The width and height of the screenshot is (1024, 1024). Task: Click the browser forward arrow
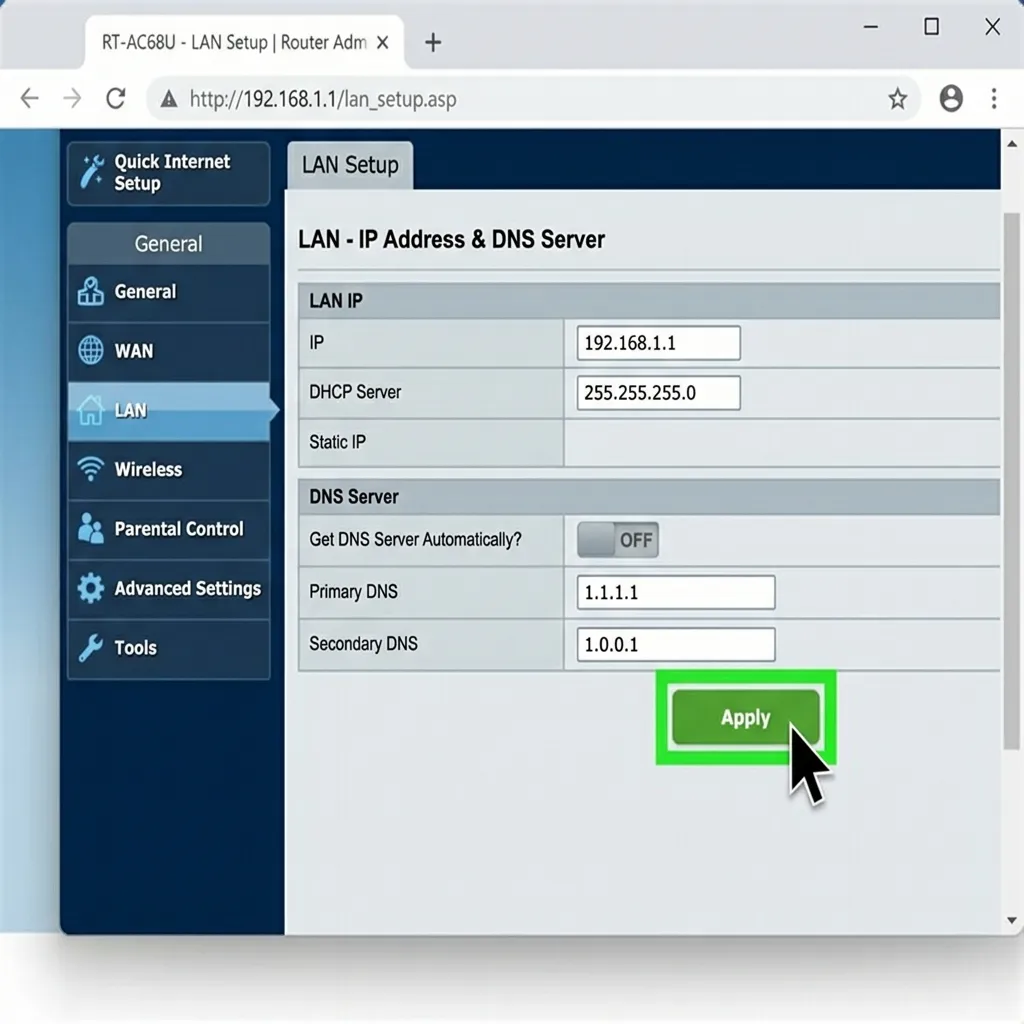(72, 99)
